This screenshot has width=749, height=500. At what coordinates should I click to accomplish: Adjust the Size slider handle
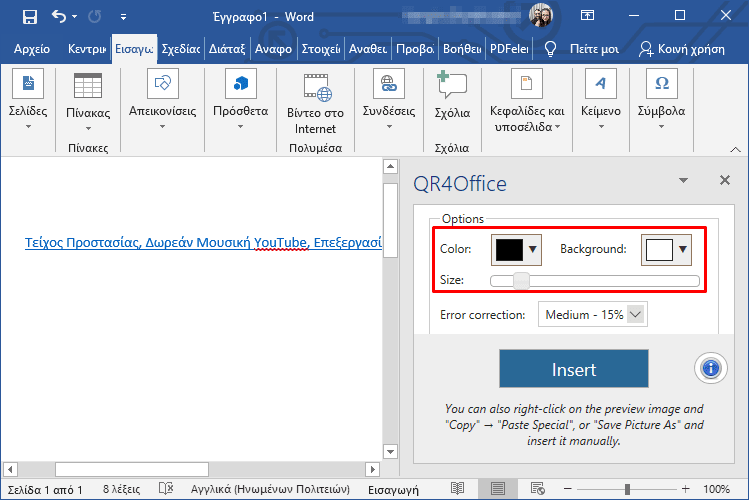(521, 281)
